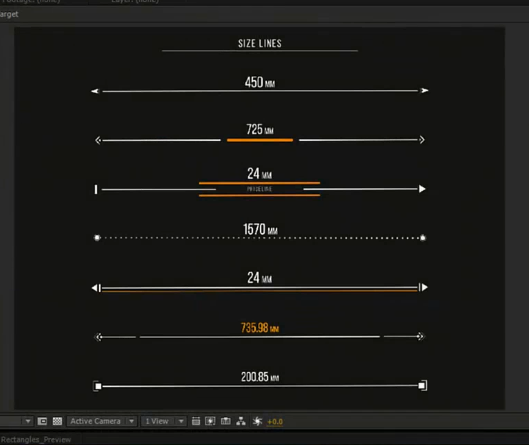This screenshot has height=445, width=529.
Task: Click the Reset Exposure aperture icon
Action: pos(257,421)
